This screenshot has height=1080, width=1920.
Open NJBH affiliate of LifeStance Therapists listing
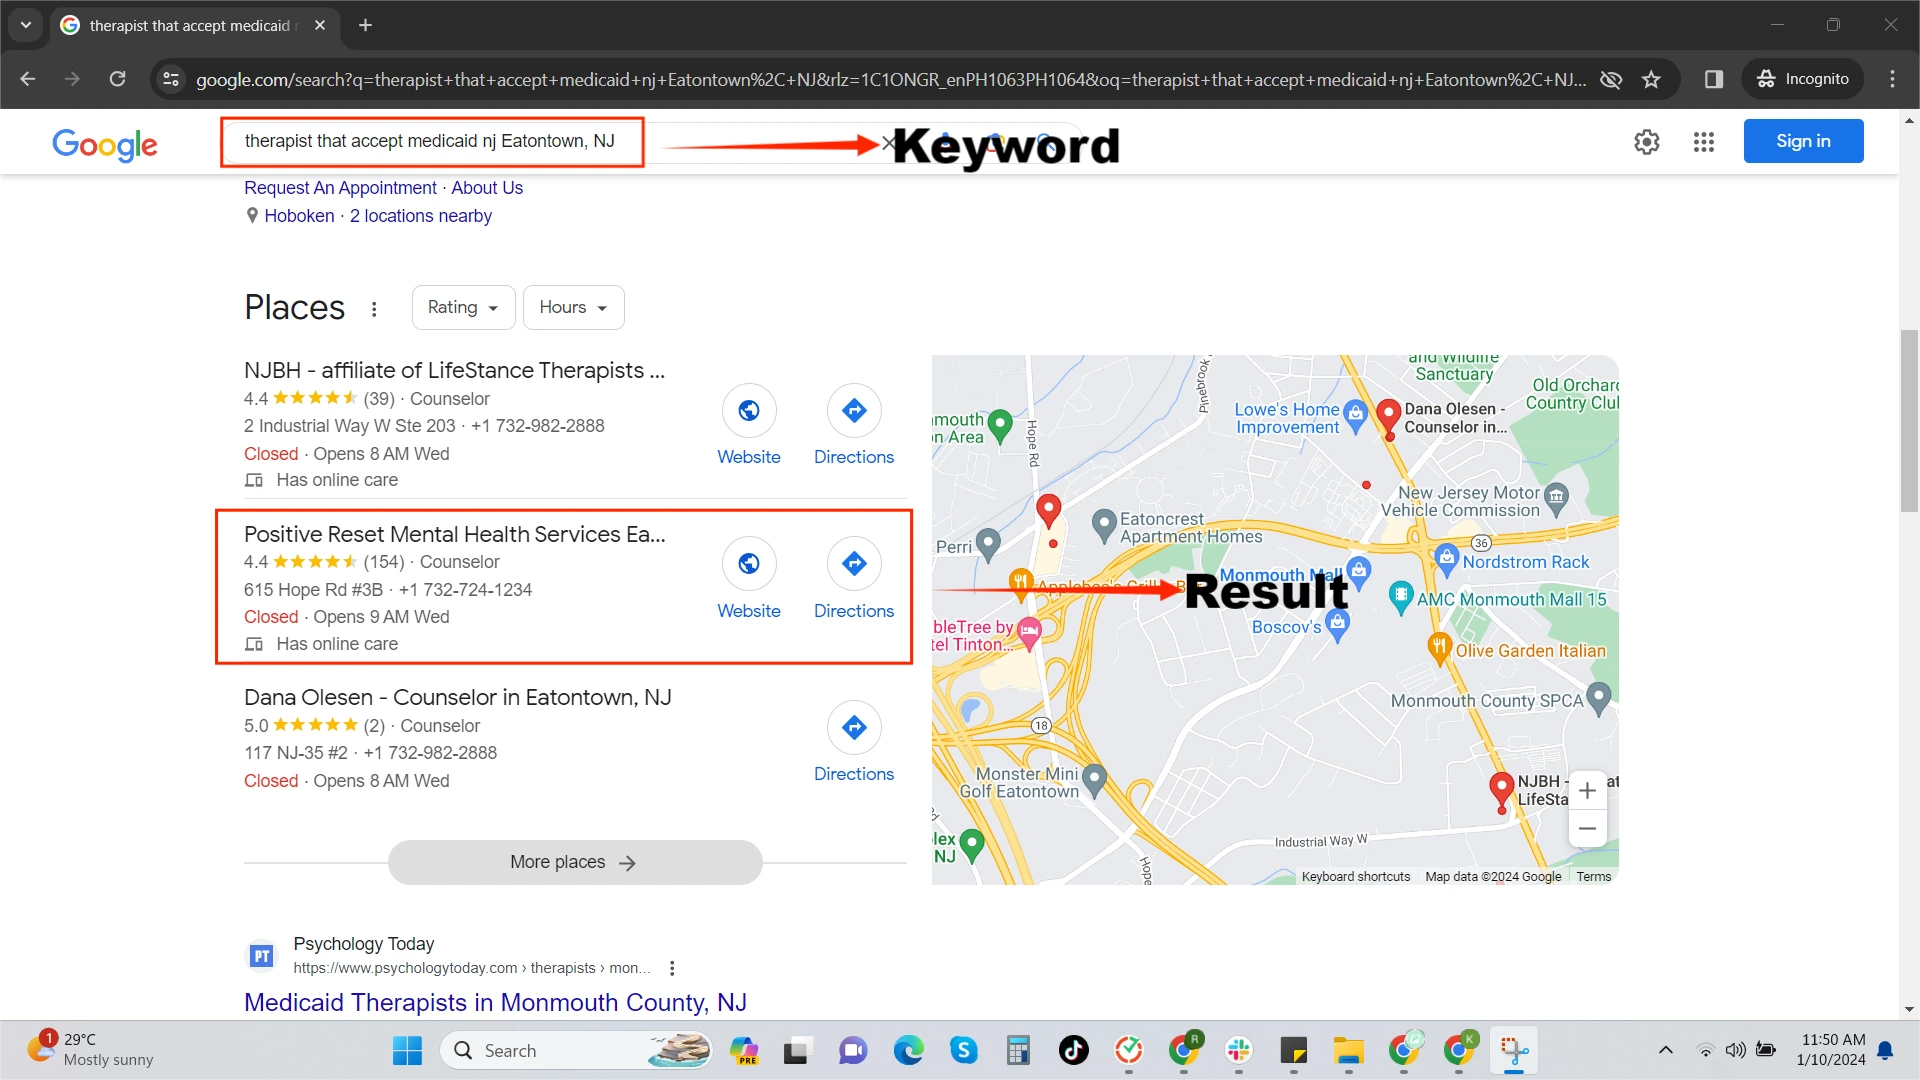455,371
